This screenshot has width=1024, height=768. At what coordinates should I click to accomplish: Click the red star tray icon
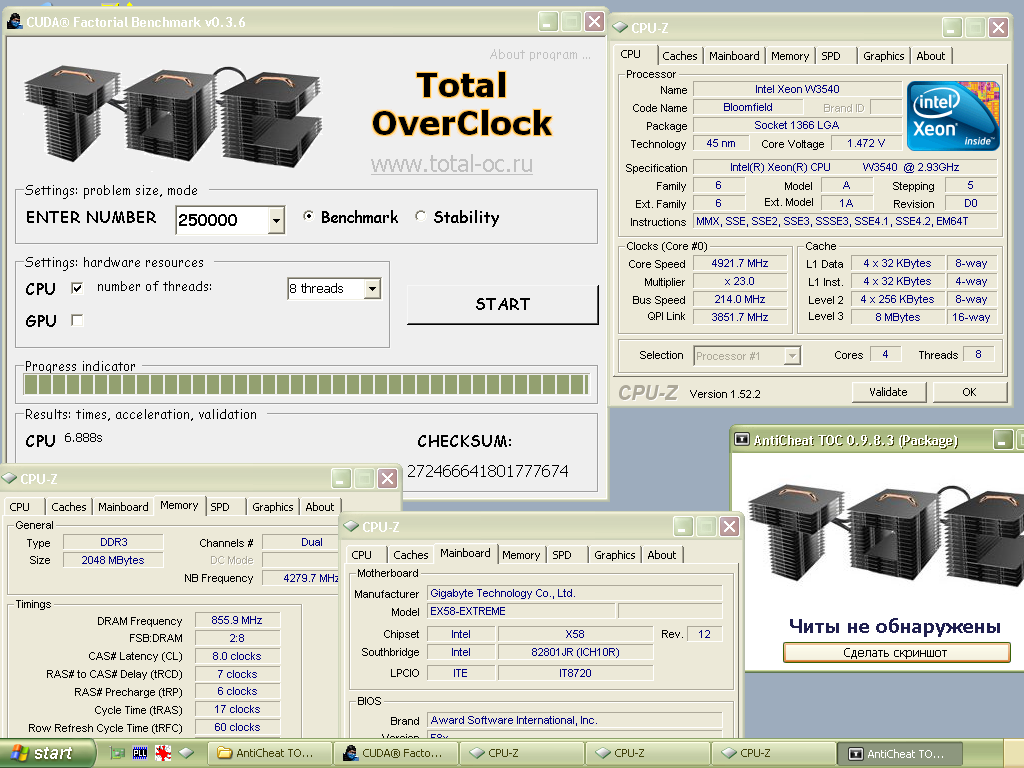pos(163,753)
